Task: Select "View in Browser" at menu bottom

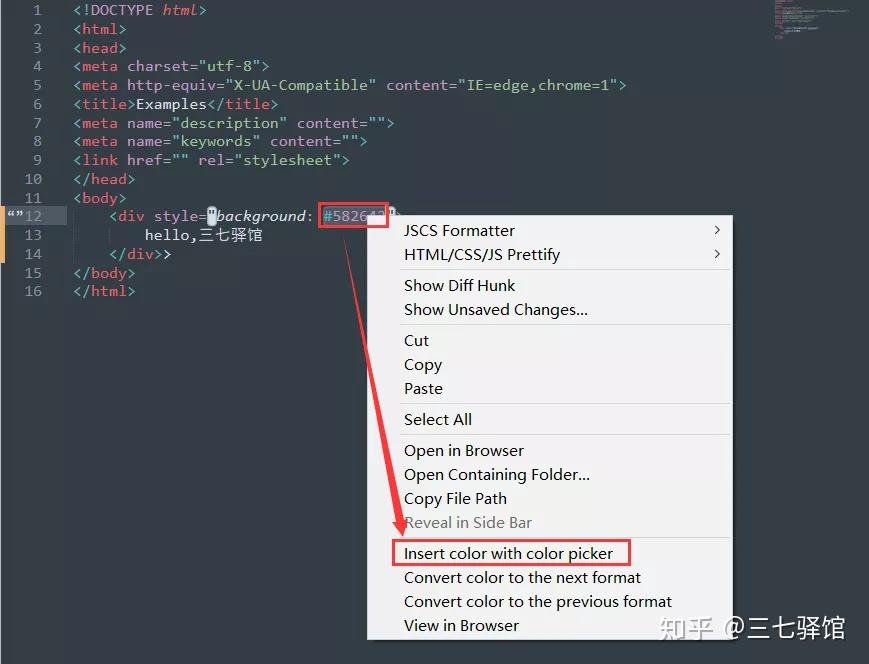Action: pyautogui.click(x=461, y=625)
